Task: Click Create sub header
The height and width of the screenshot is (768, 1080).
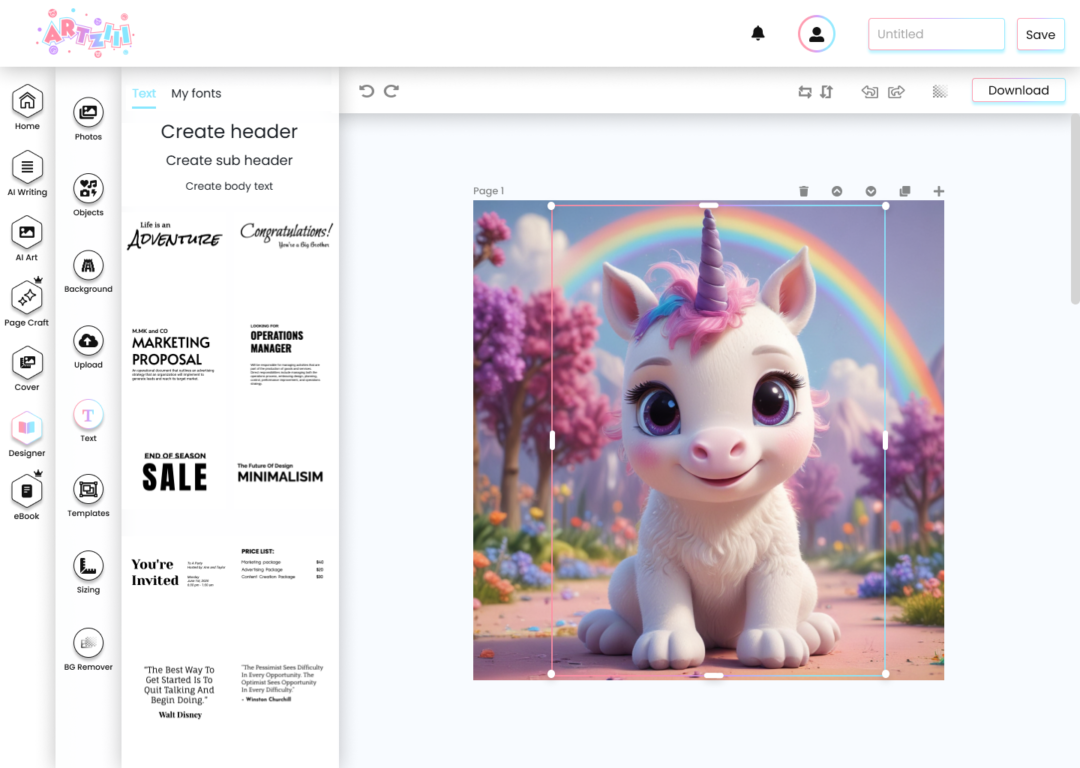Action: click(229, 160)
